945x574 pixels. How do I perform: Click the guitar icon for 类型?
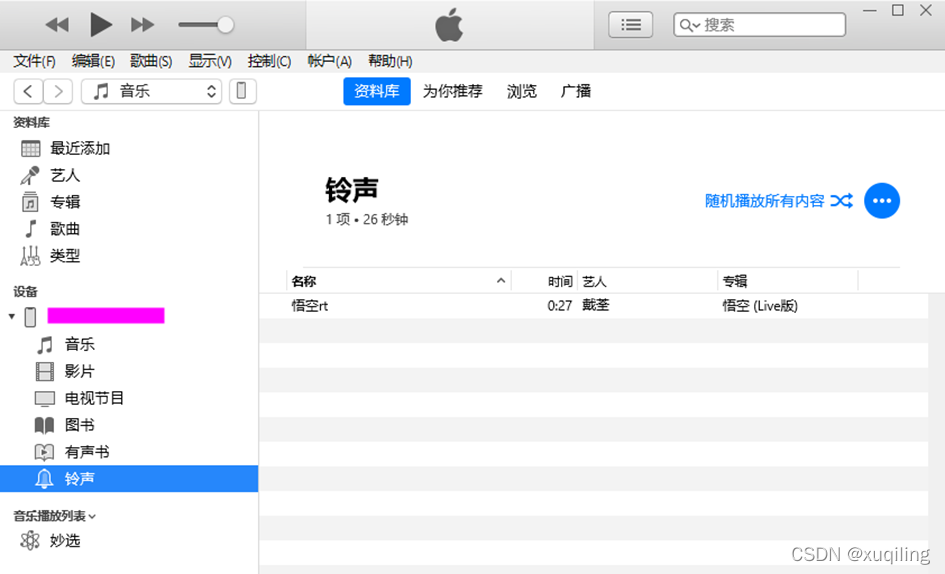pyautogui.click(x=30, y=256)
